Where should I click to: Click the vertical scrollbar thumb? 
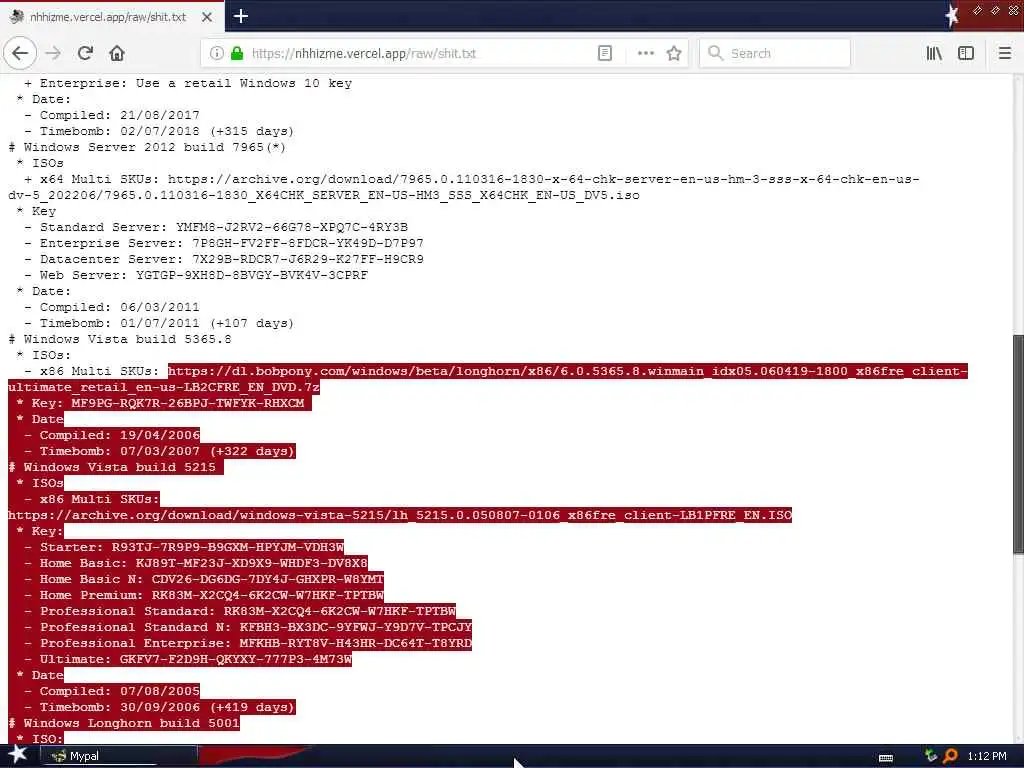1017,444
